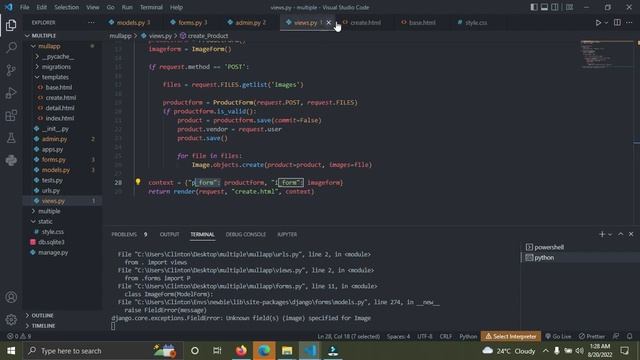Open the Selection menu
The image size is (640, 360).
[x=67, y=7]
